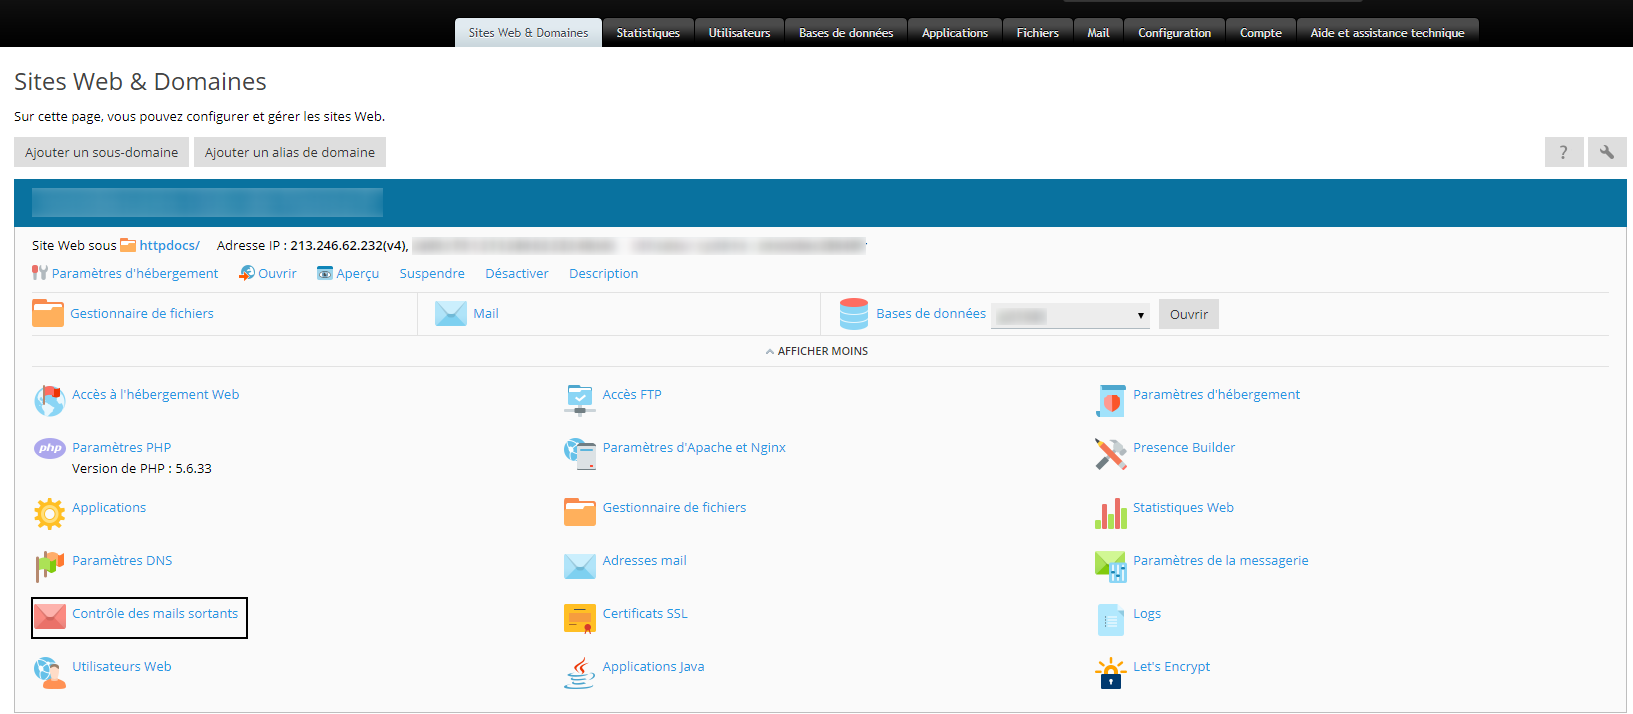The width and height of the screenshot is (1633, 714).
Task: Open Contrôle des mails sortants link
Action: click(155, 613)
